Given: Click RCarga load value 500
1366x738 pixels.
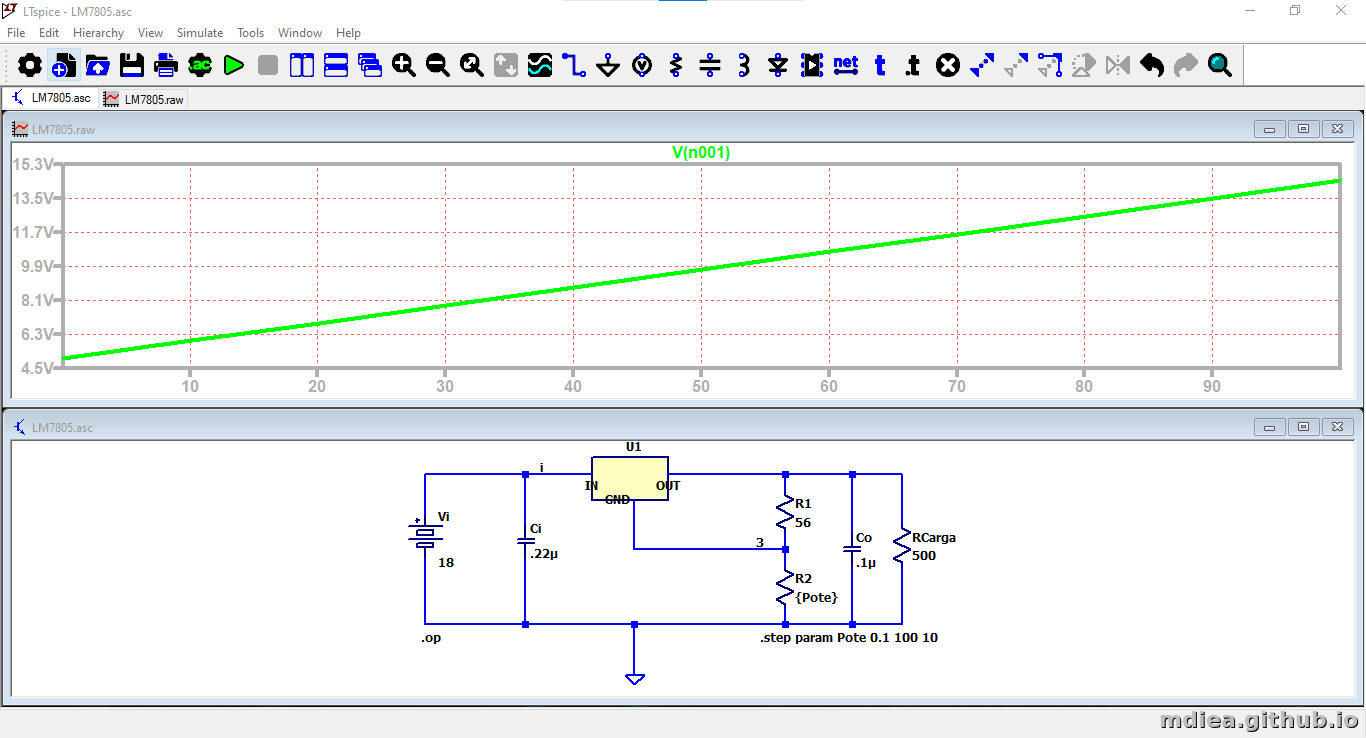Looking at the screenshot, I should pyautogui.click(x=924, y=556).
